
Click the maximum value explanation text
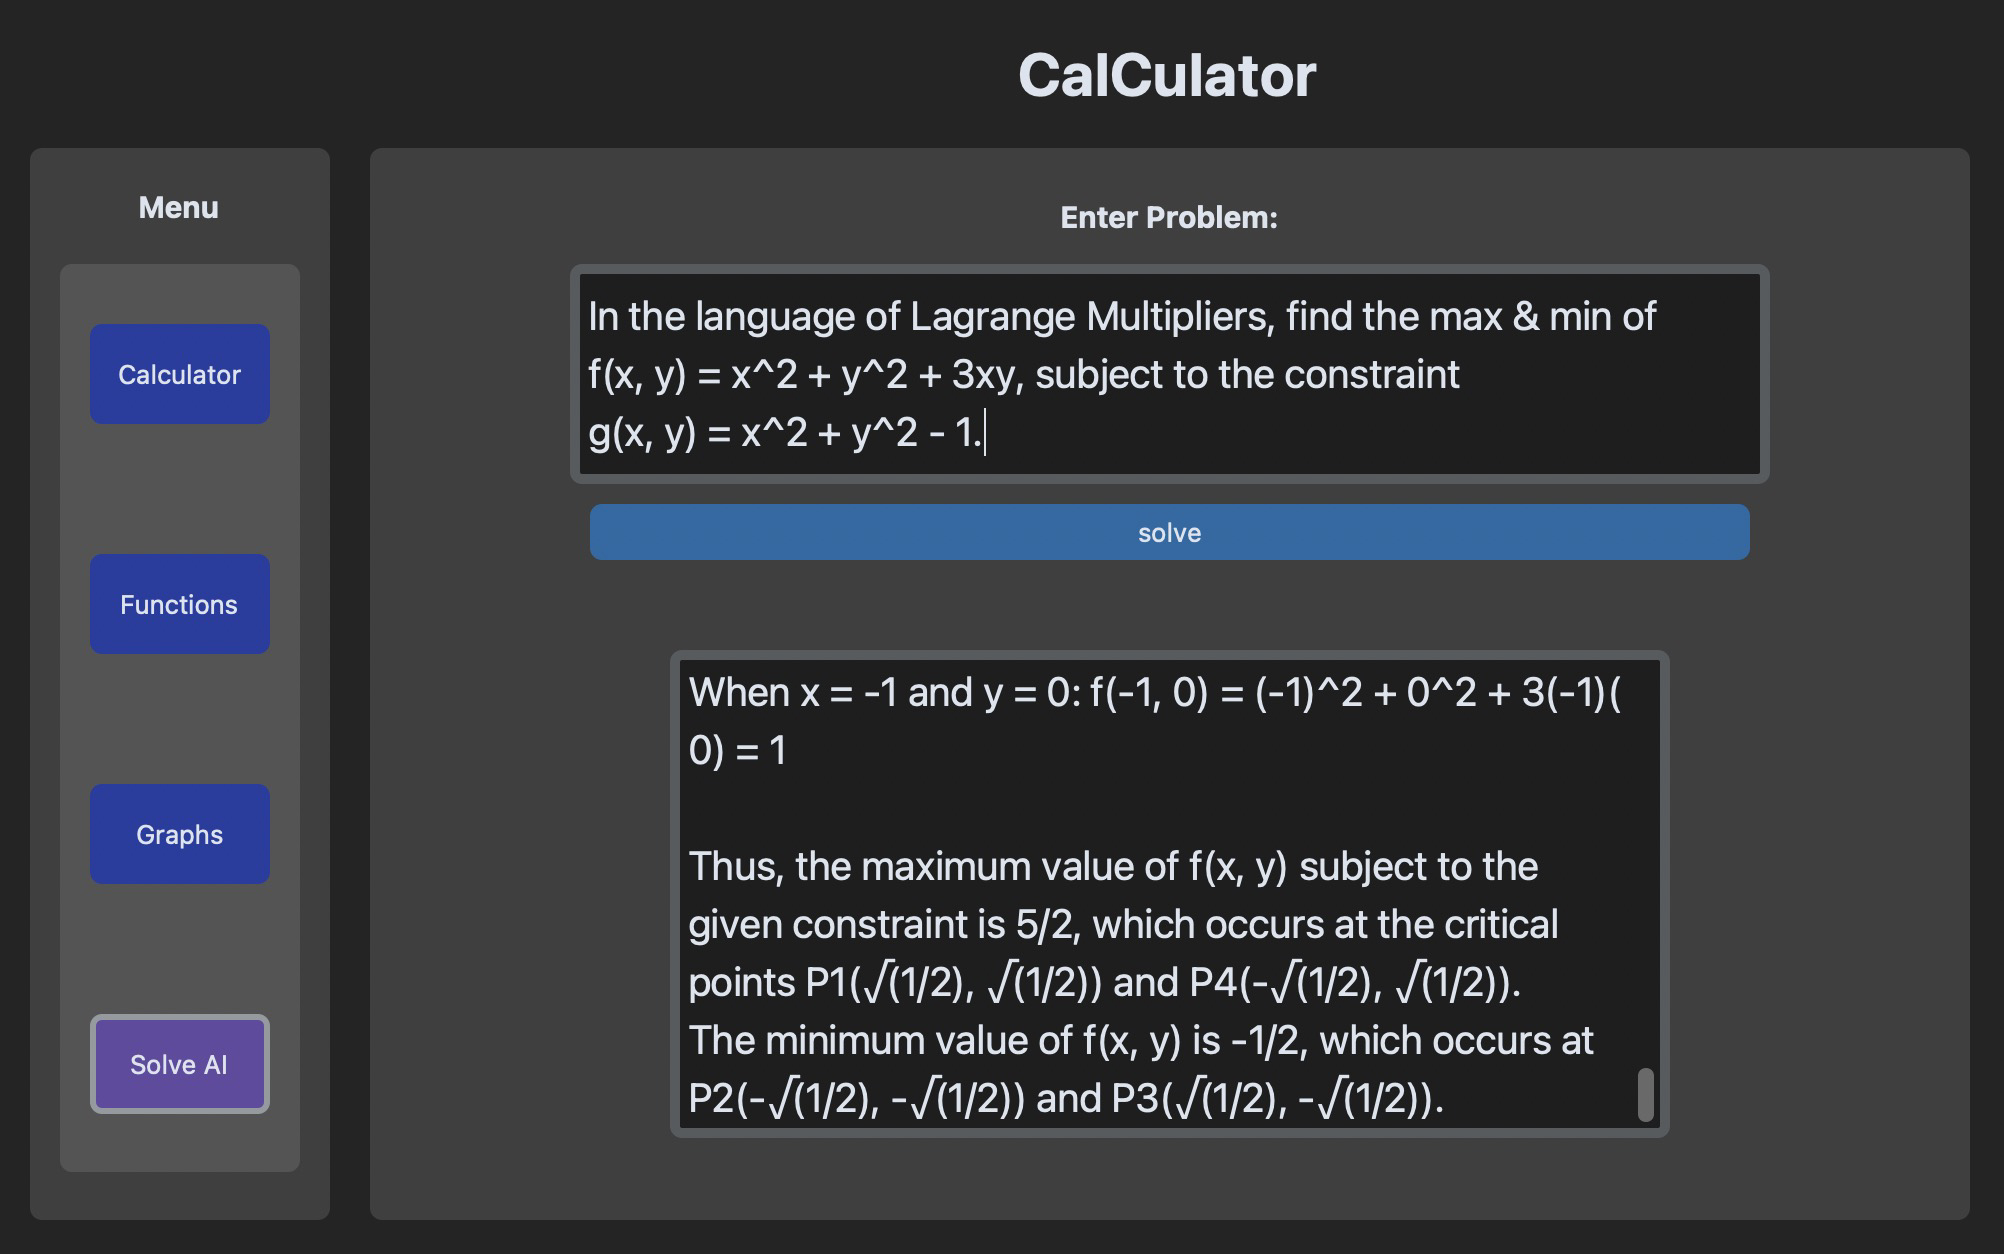point(1113,866)
